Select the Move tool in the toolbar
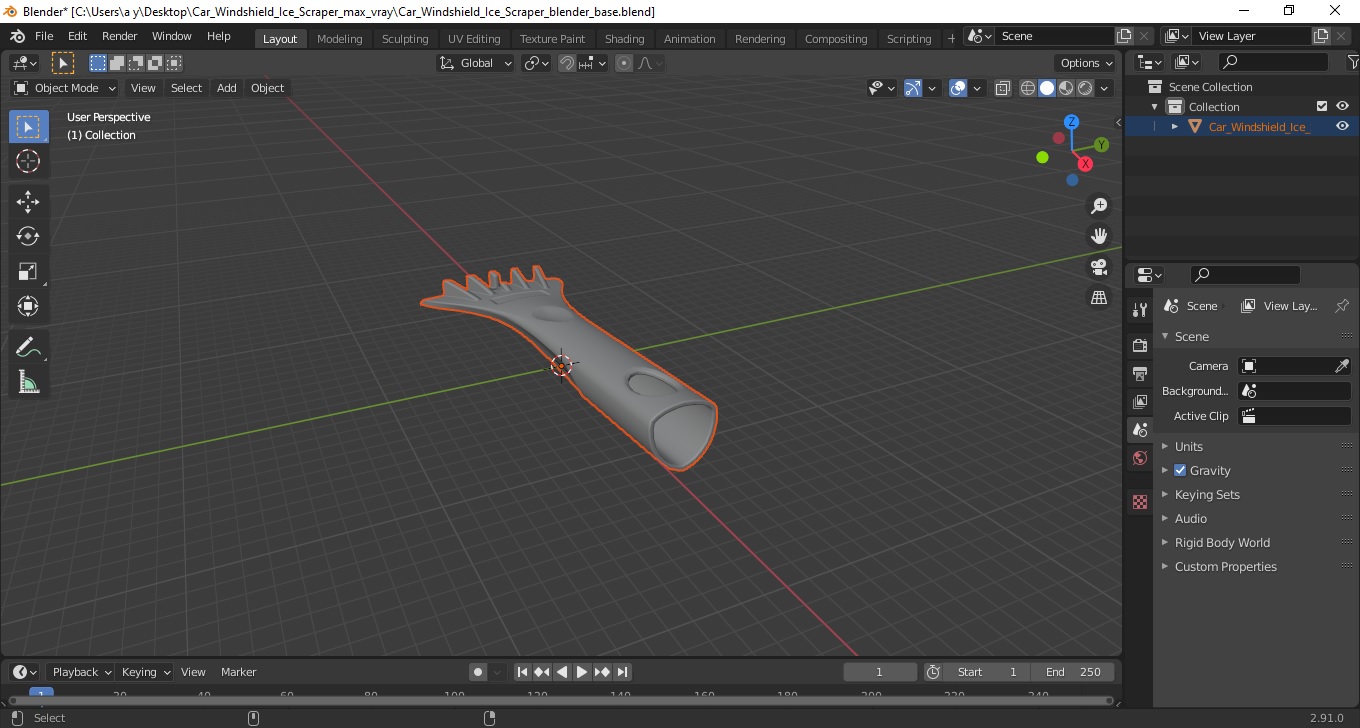 pos(28,201)
